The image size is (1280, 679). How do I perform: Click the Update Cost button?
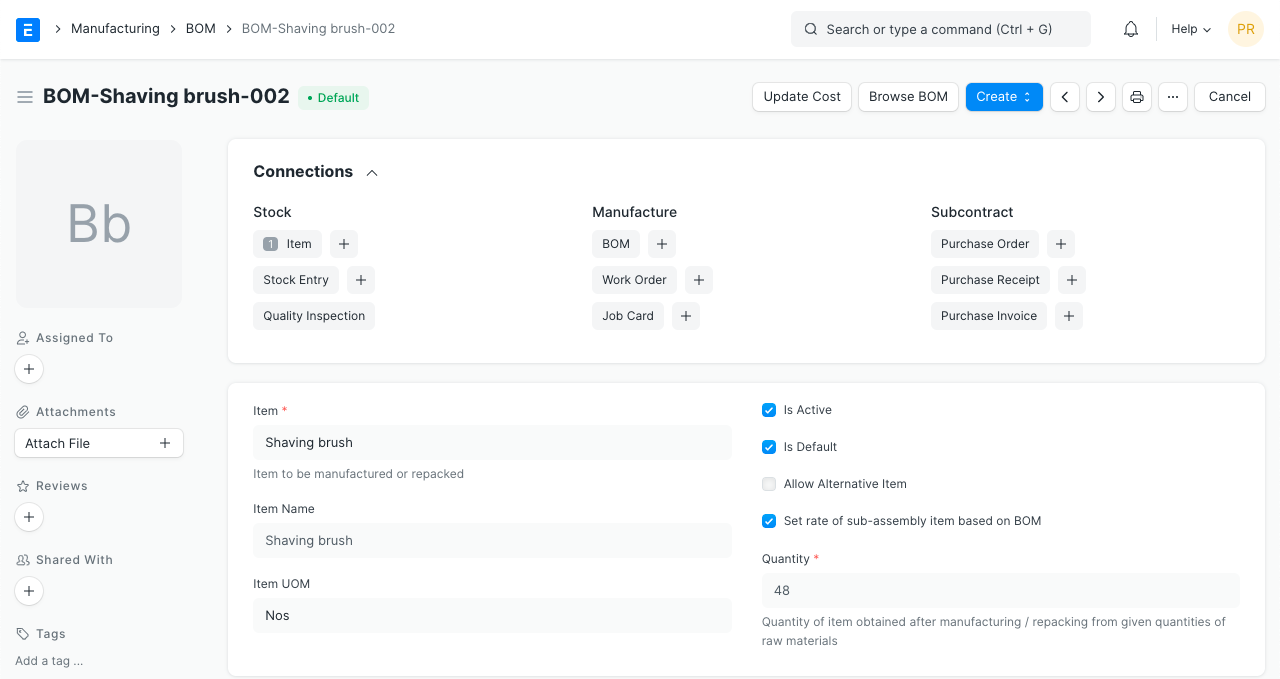pyautogui.click(x=802, y=97)
